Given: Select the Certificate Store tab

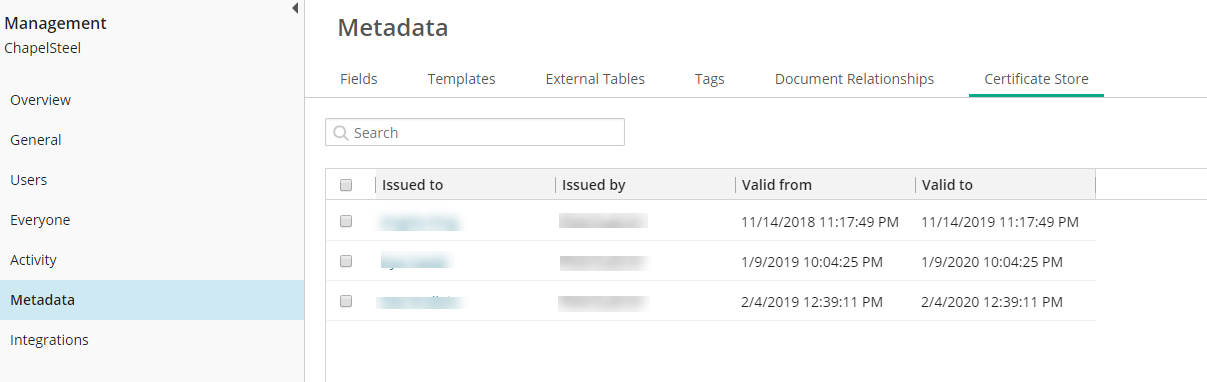Looking at the screenshot, I should 1036,79.
